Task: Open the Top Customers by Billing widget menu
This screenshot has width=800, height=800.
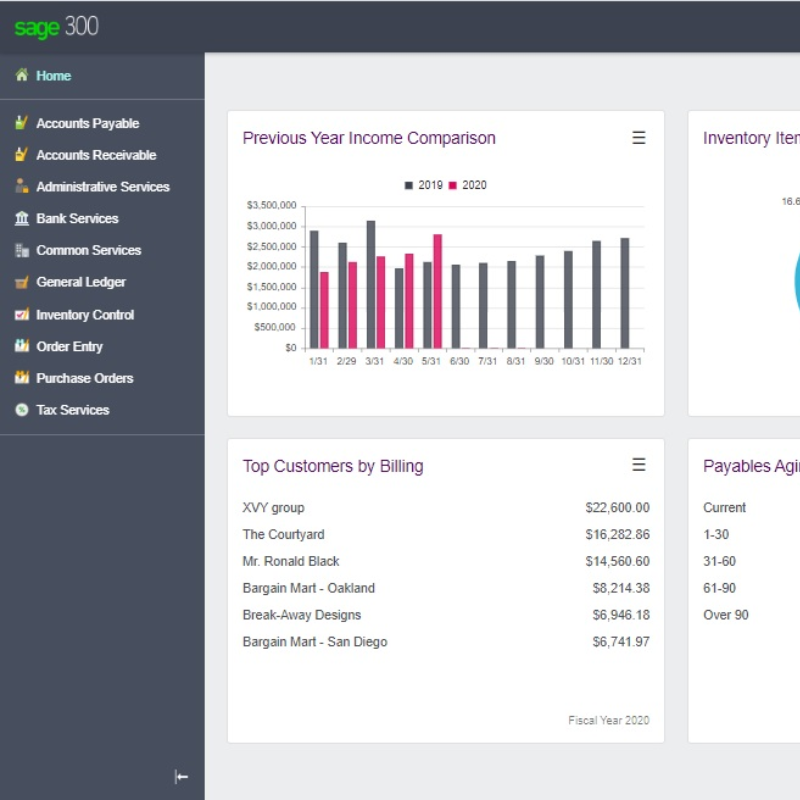Action: tap(639, 465)
